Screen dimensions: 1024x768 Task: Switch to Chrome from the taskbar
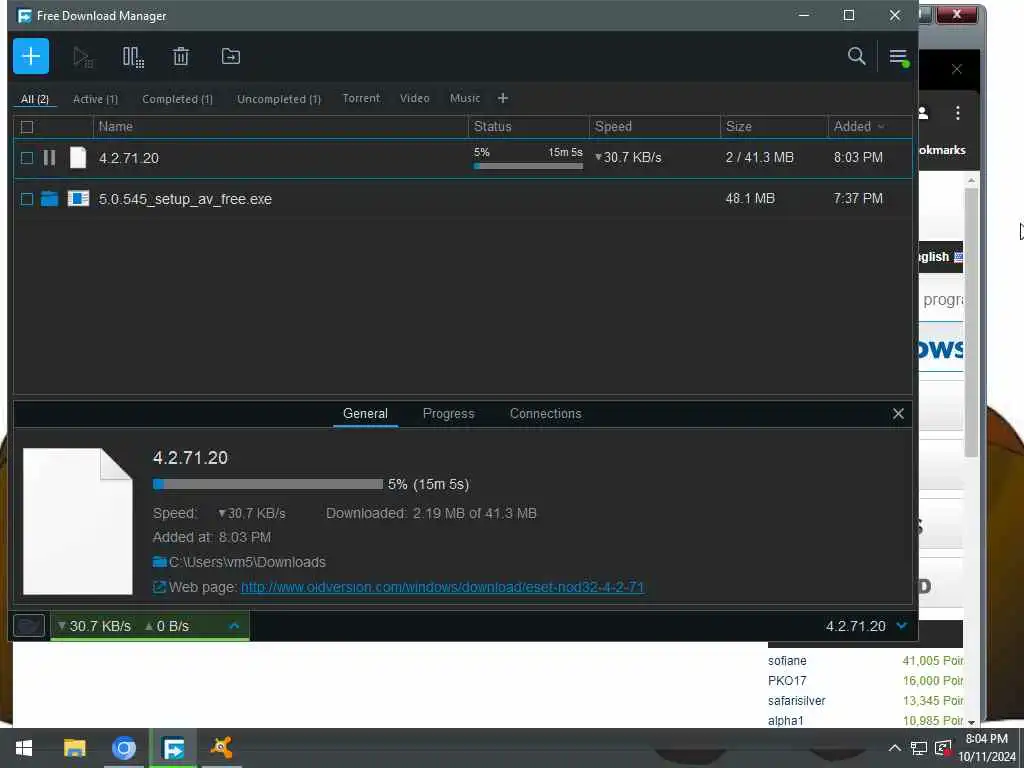coord(123,748)
